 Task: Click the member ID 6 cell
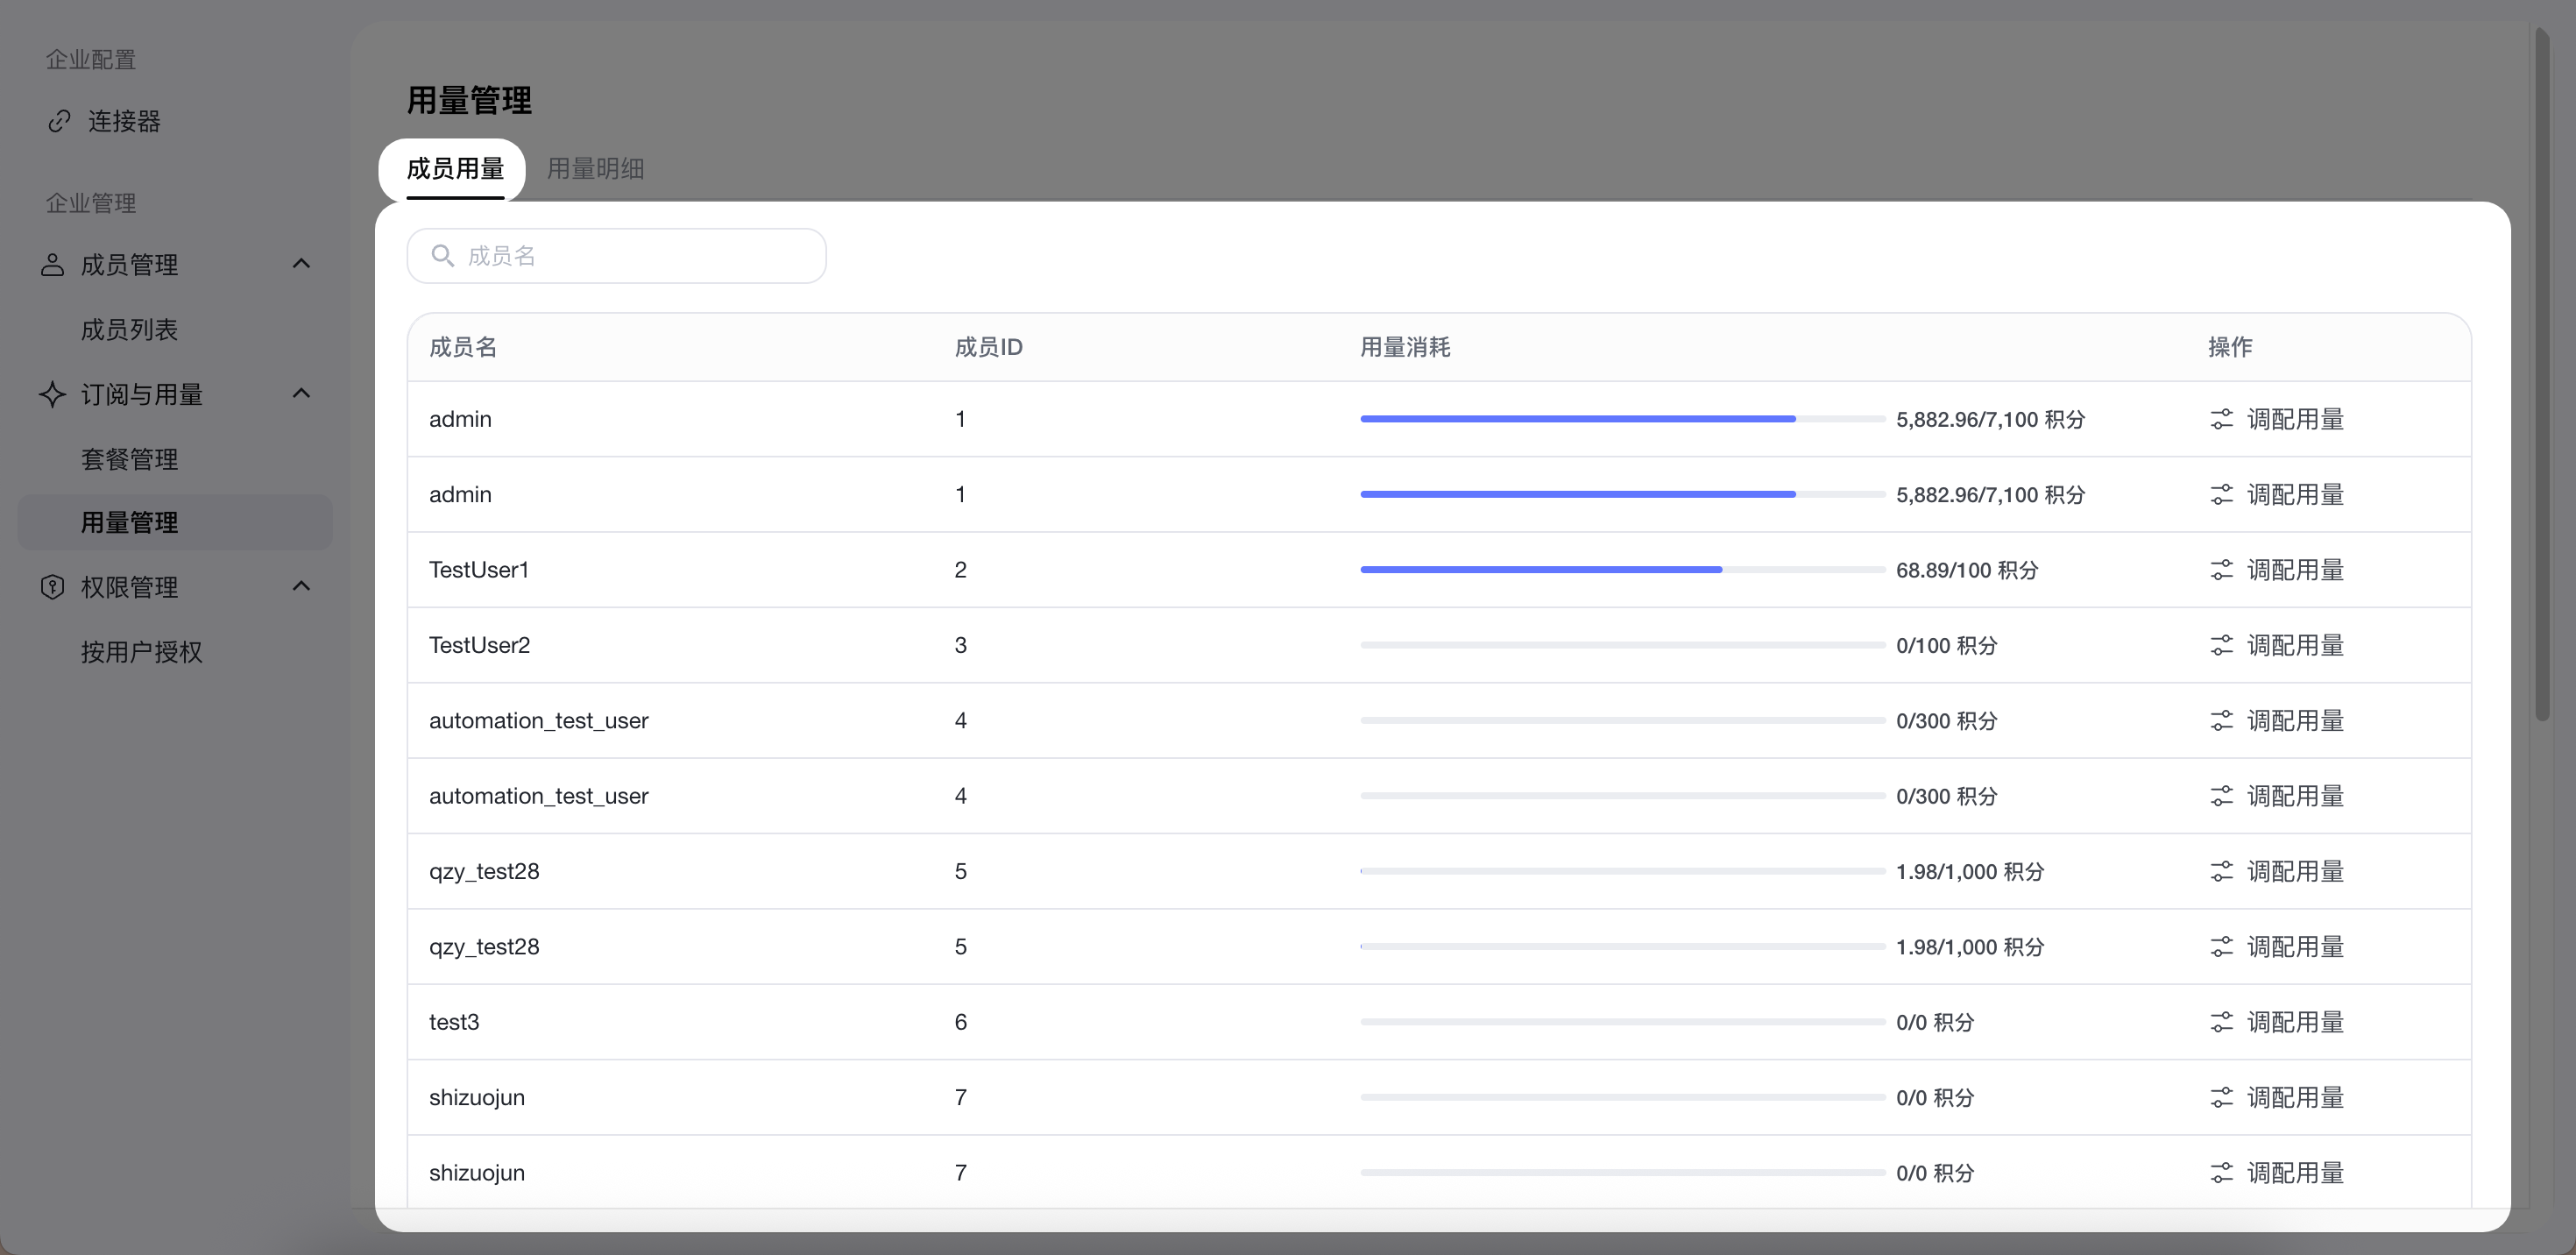(x=960, y=1022)
